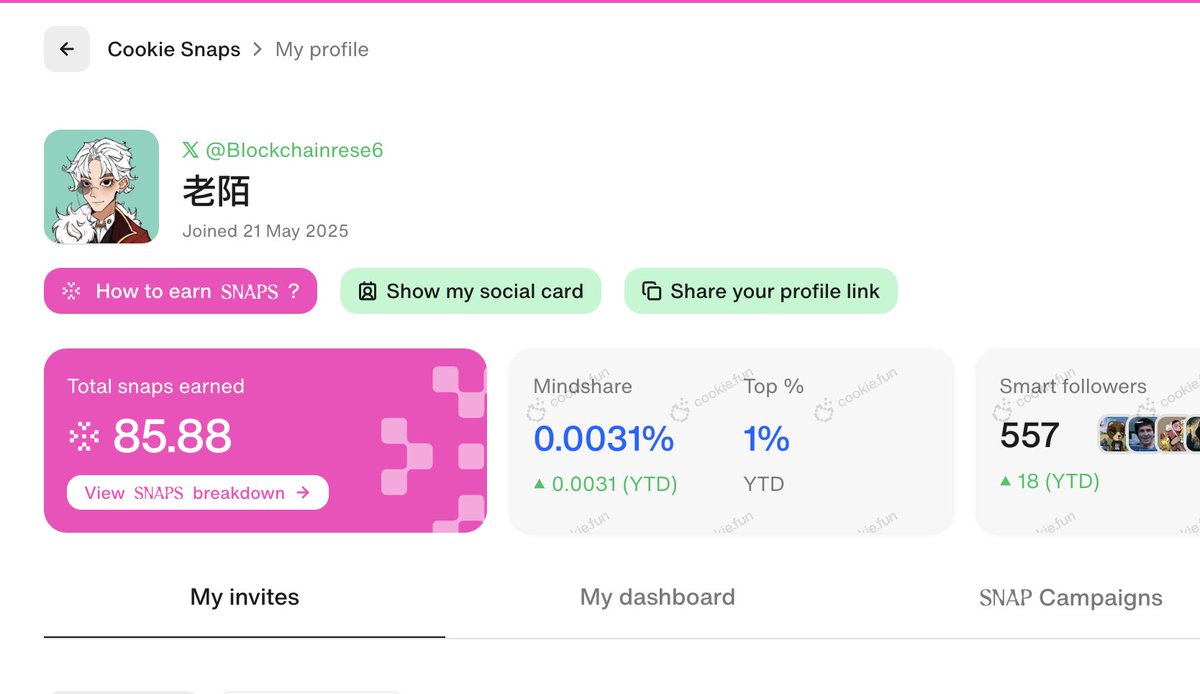Open the Cookie Snaps breadcrumb
Image resolution: width=1200 pixels, height=694 pixels.
[174, 49]
